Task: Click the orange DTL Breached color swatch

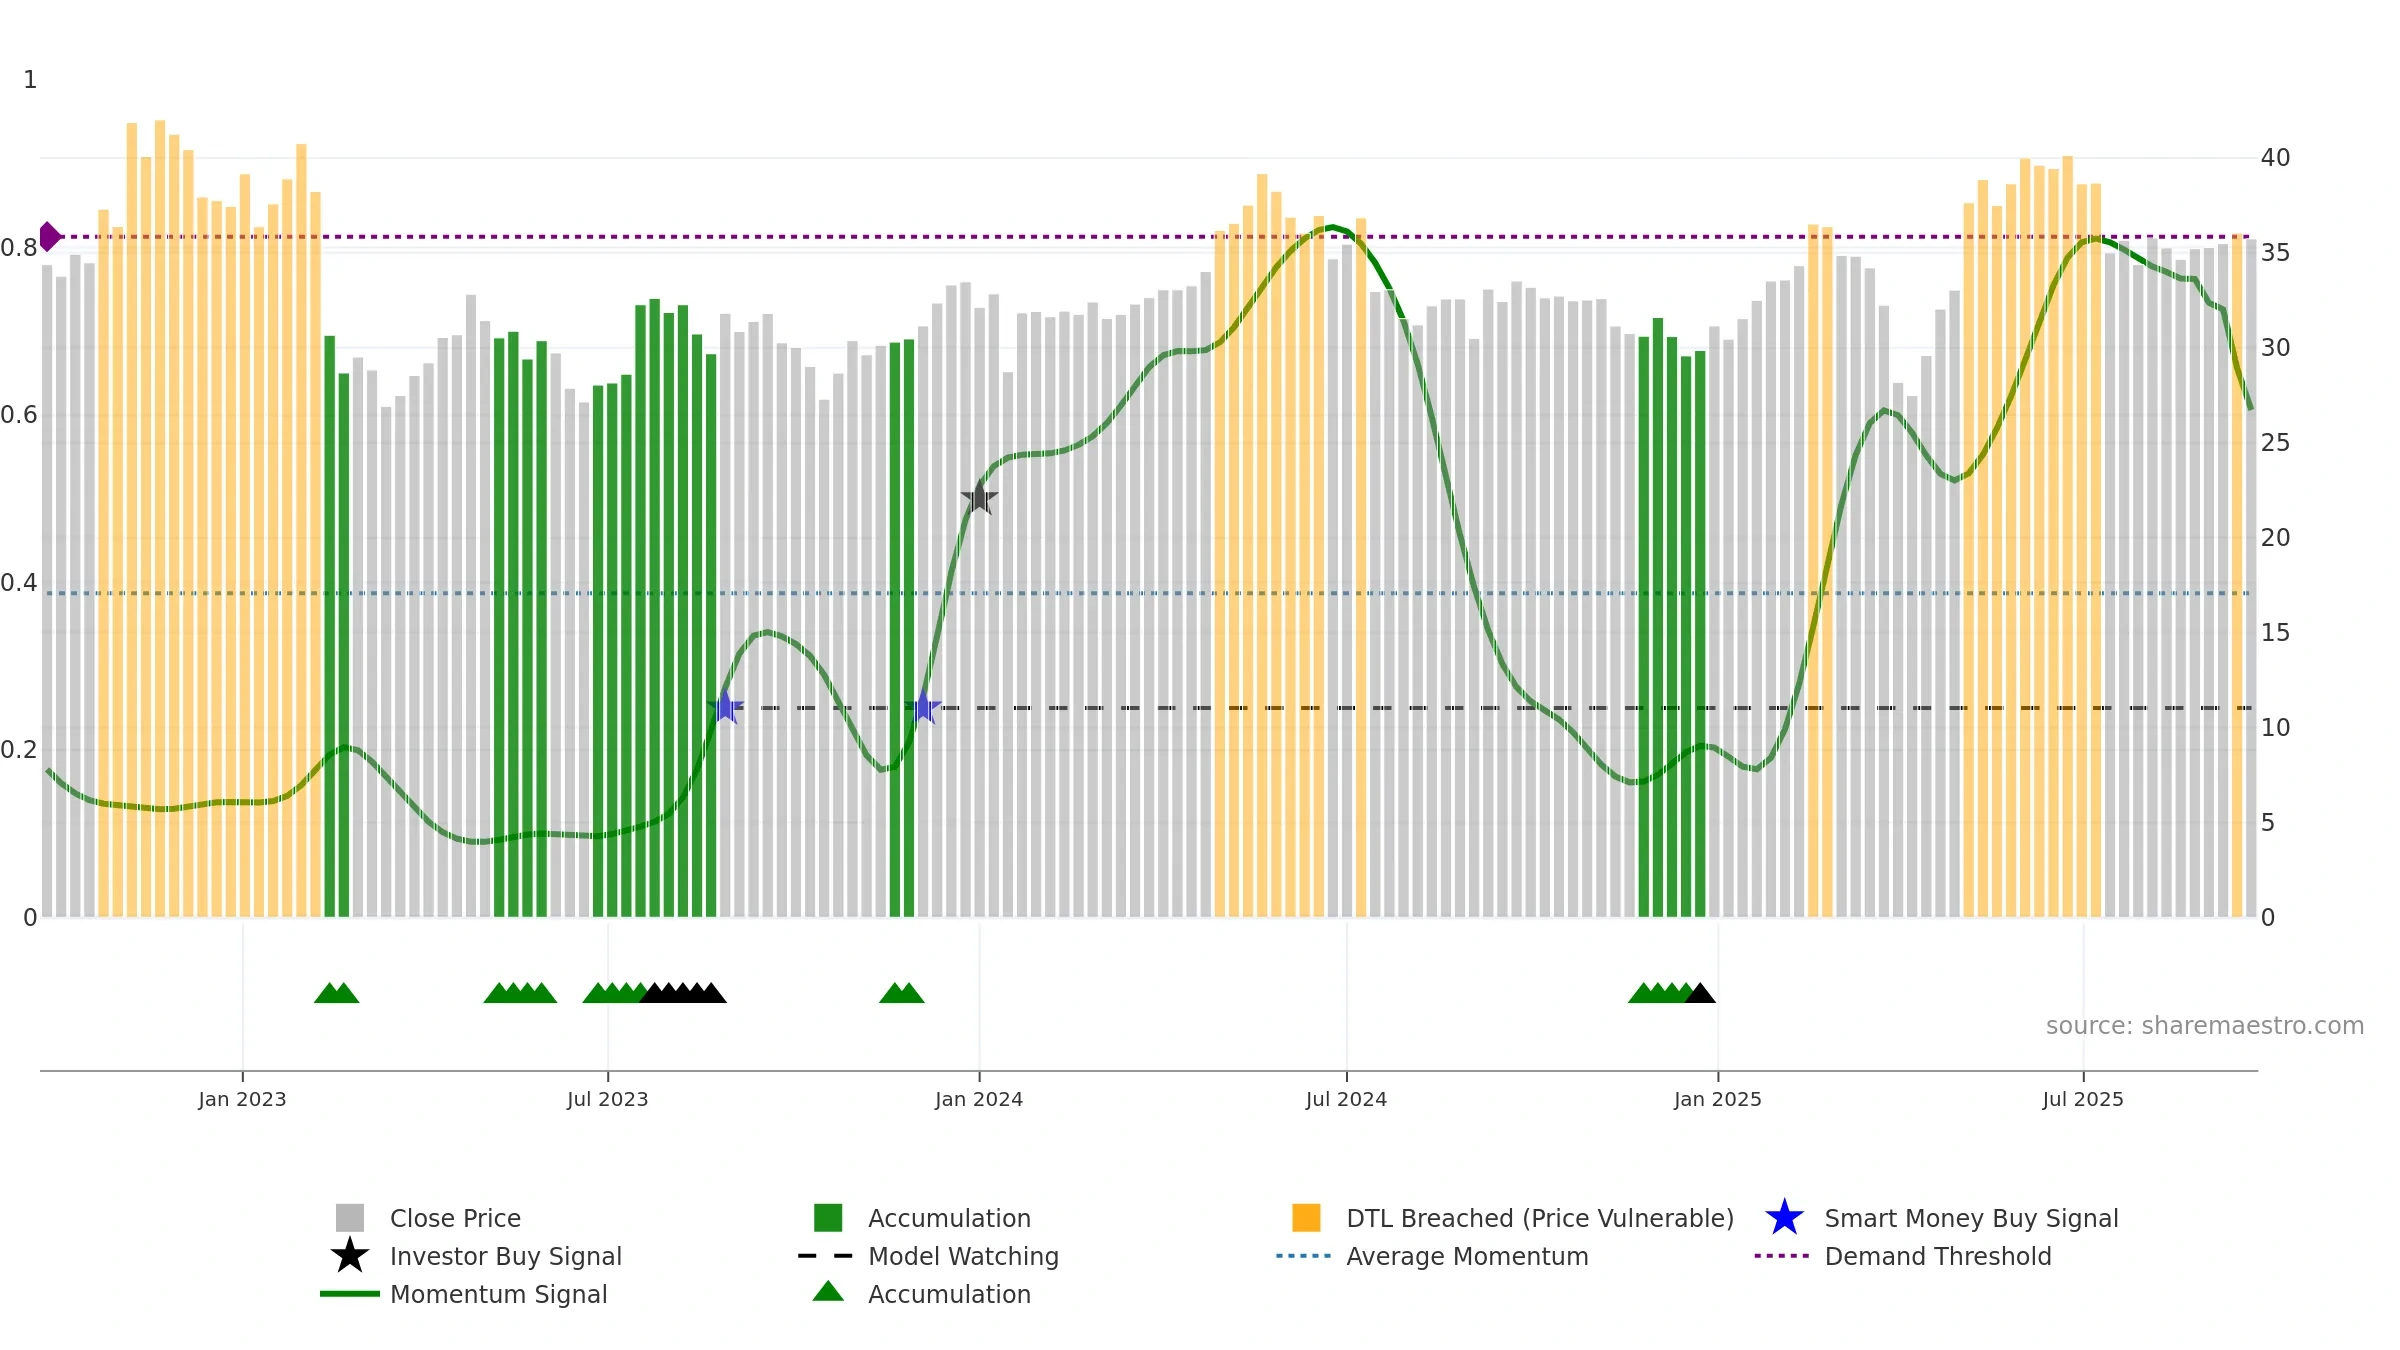Action: (1306, 1218)
